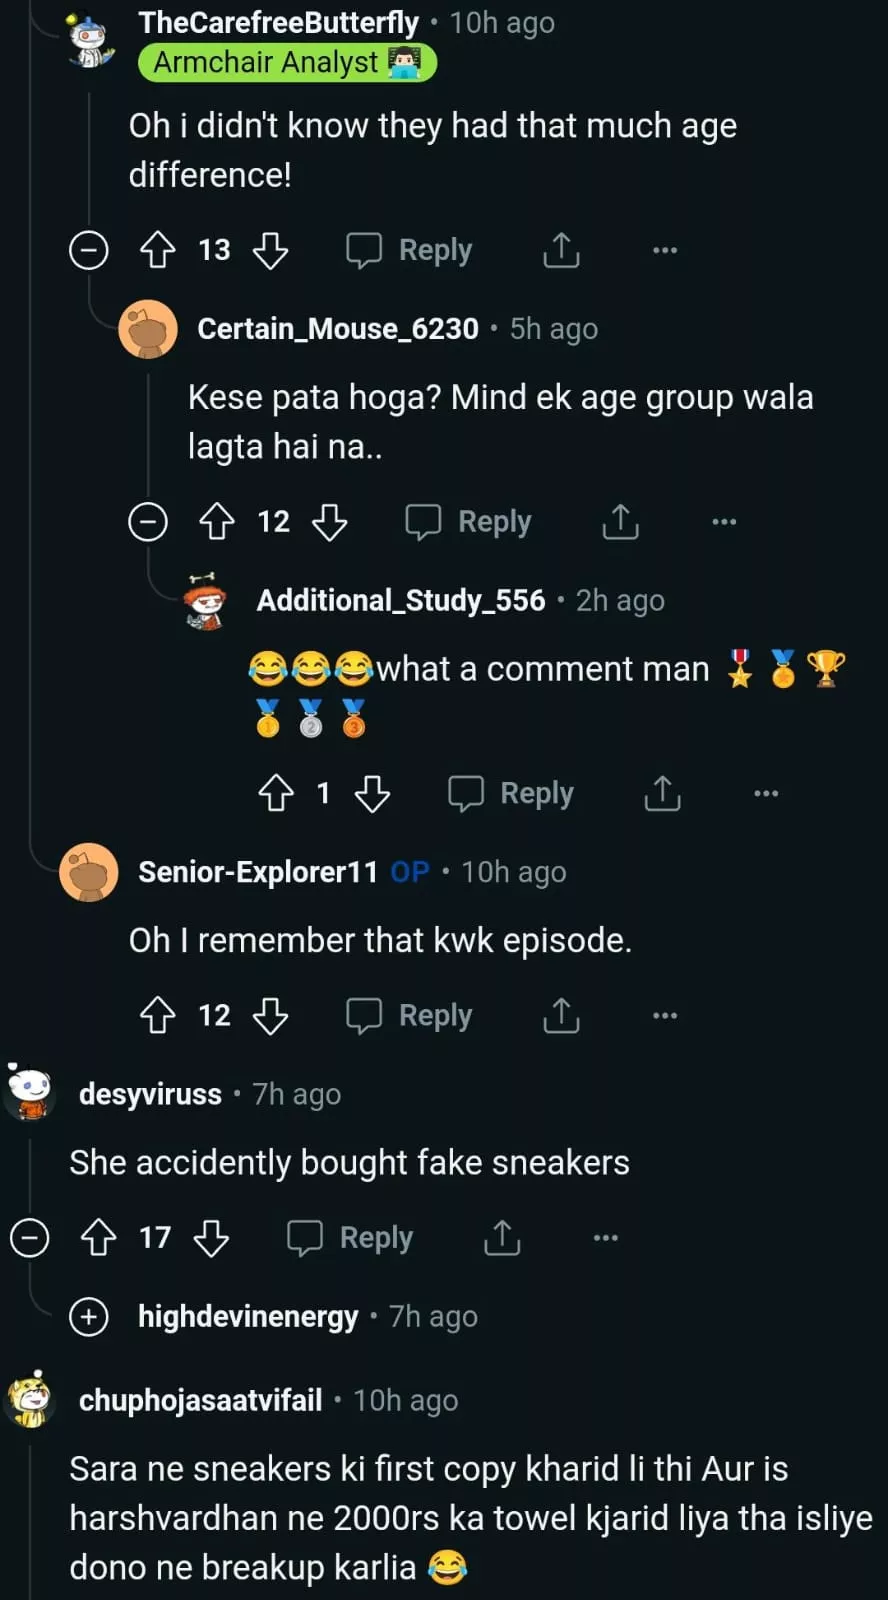This screenshot has width=888, height=1600.
Task: Reply to TheCarefreeButterfly's comment
Action: pos(409,250)
